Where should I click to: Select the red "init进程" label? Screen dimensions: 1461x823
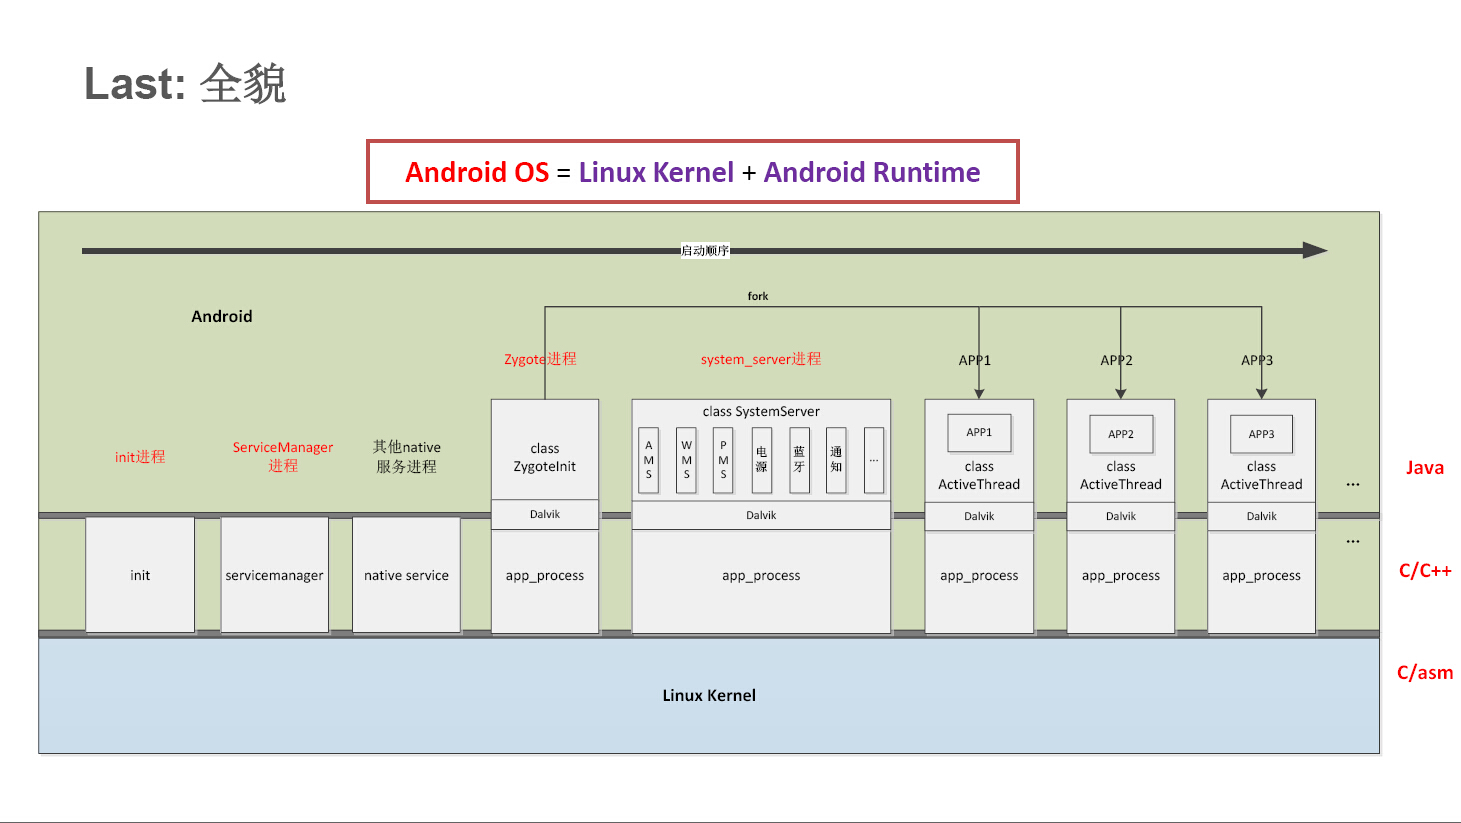tap(140, 457)
